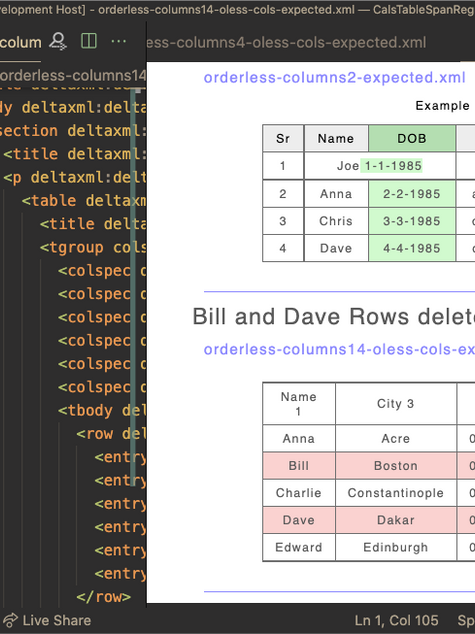Screen dimensions: 475x634
Task: Click the Anna cell in first table
Action: pyautogui.click(x=336, y=194)
